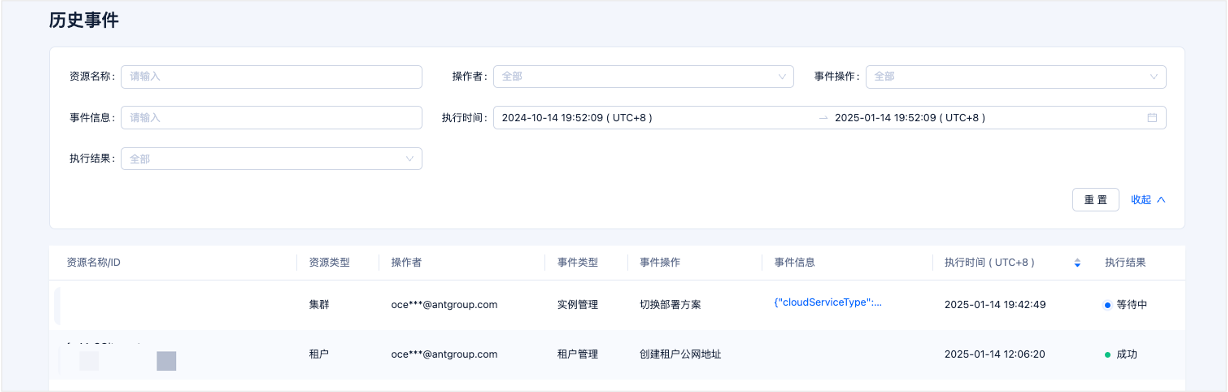Click the calendar icon in the 执行时间 field
The image size is (1228, 392).
1152,117
